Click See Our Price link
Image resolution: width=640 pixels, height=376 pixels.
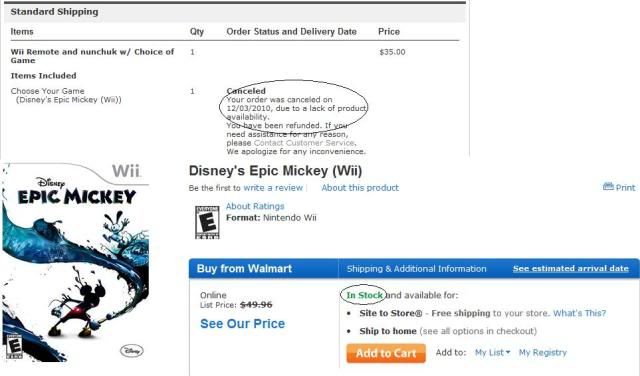coord(242,324)
